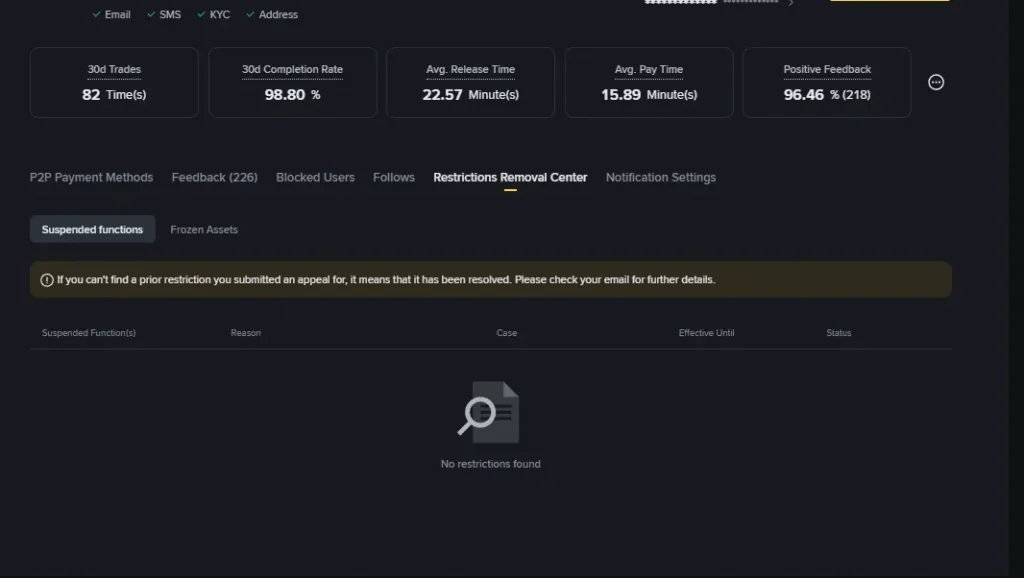Screen dimensions: 1024x578
Task: Click the info icon in the notice banner
Action: (x=47, y=280)
